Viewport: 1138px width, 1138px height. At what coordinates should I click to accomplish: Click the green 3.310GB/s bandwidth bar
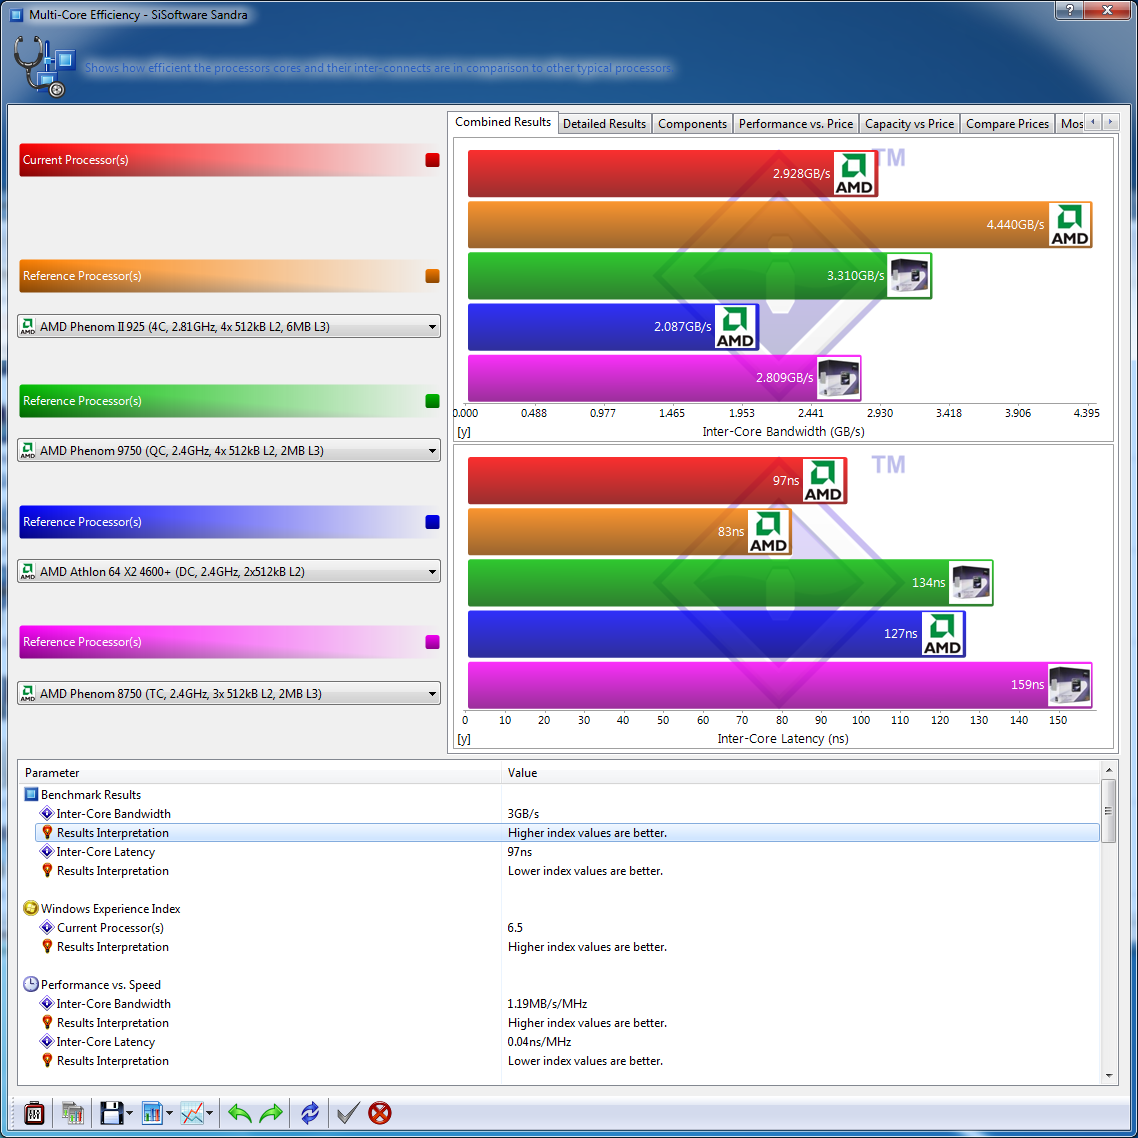[700, 276]
